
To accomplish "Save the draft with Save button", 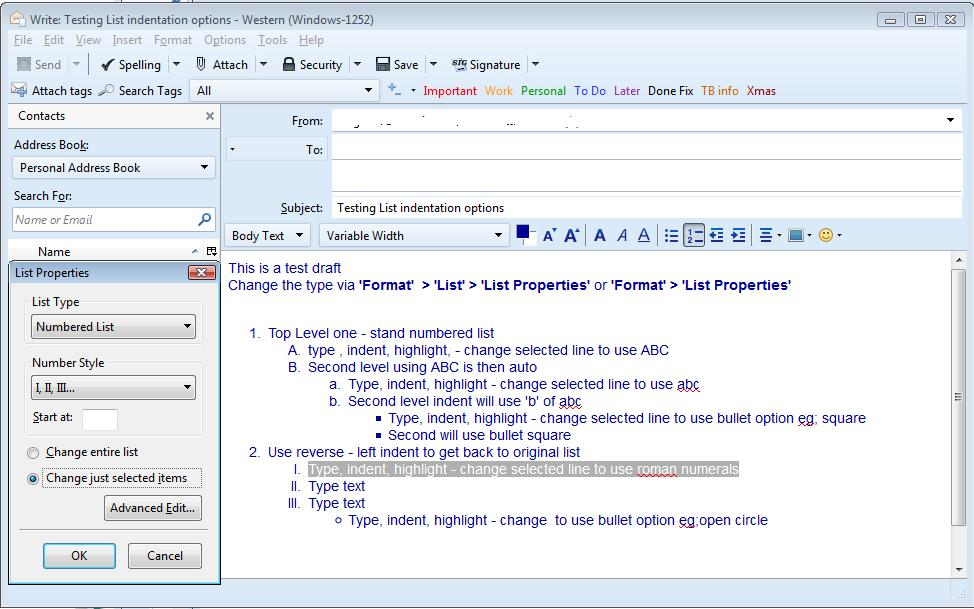I will (x=397, y=65).
